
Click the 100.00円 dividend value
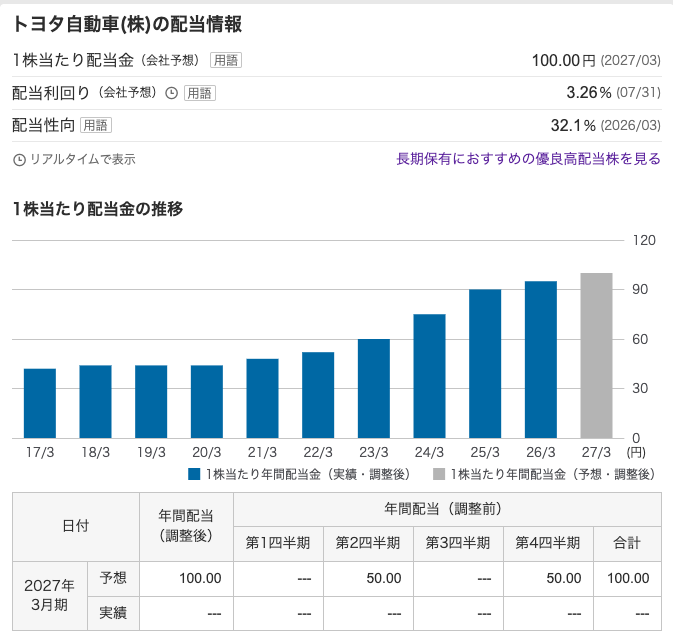point(564,60)
